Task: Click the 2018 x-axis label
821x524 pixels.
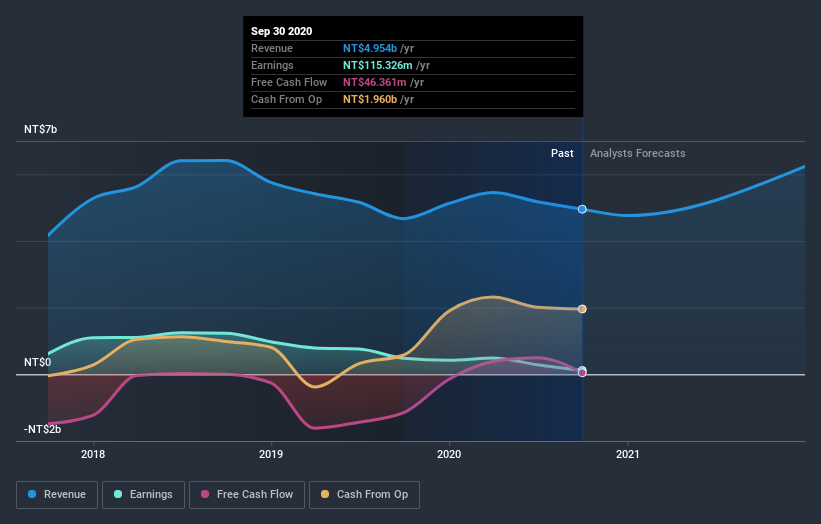Action: 93,454
